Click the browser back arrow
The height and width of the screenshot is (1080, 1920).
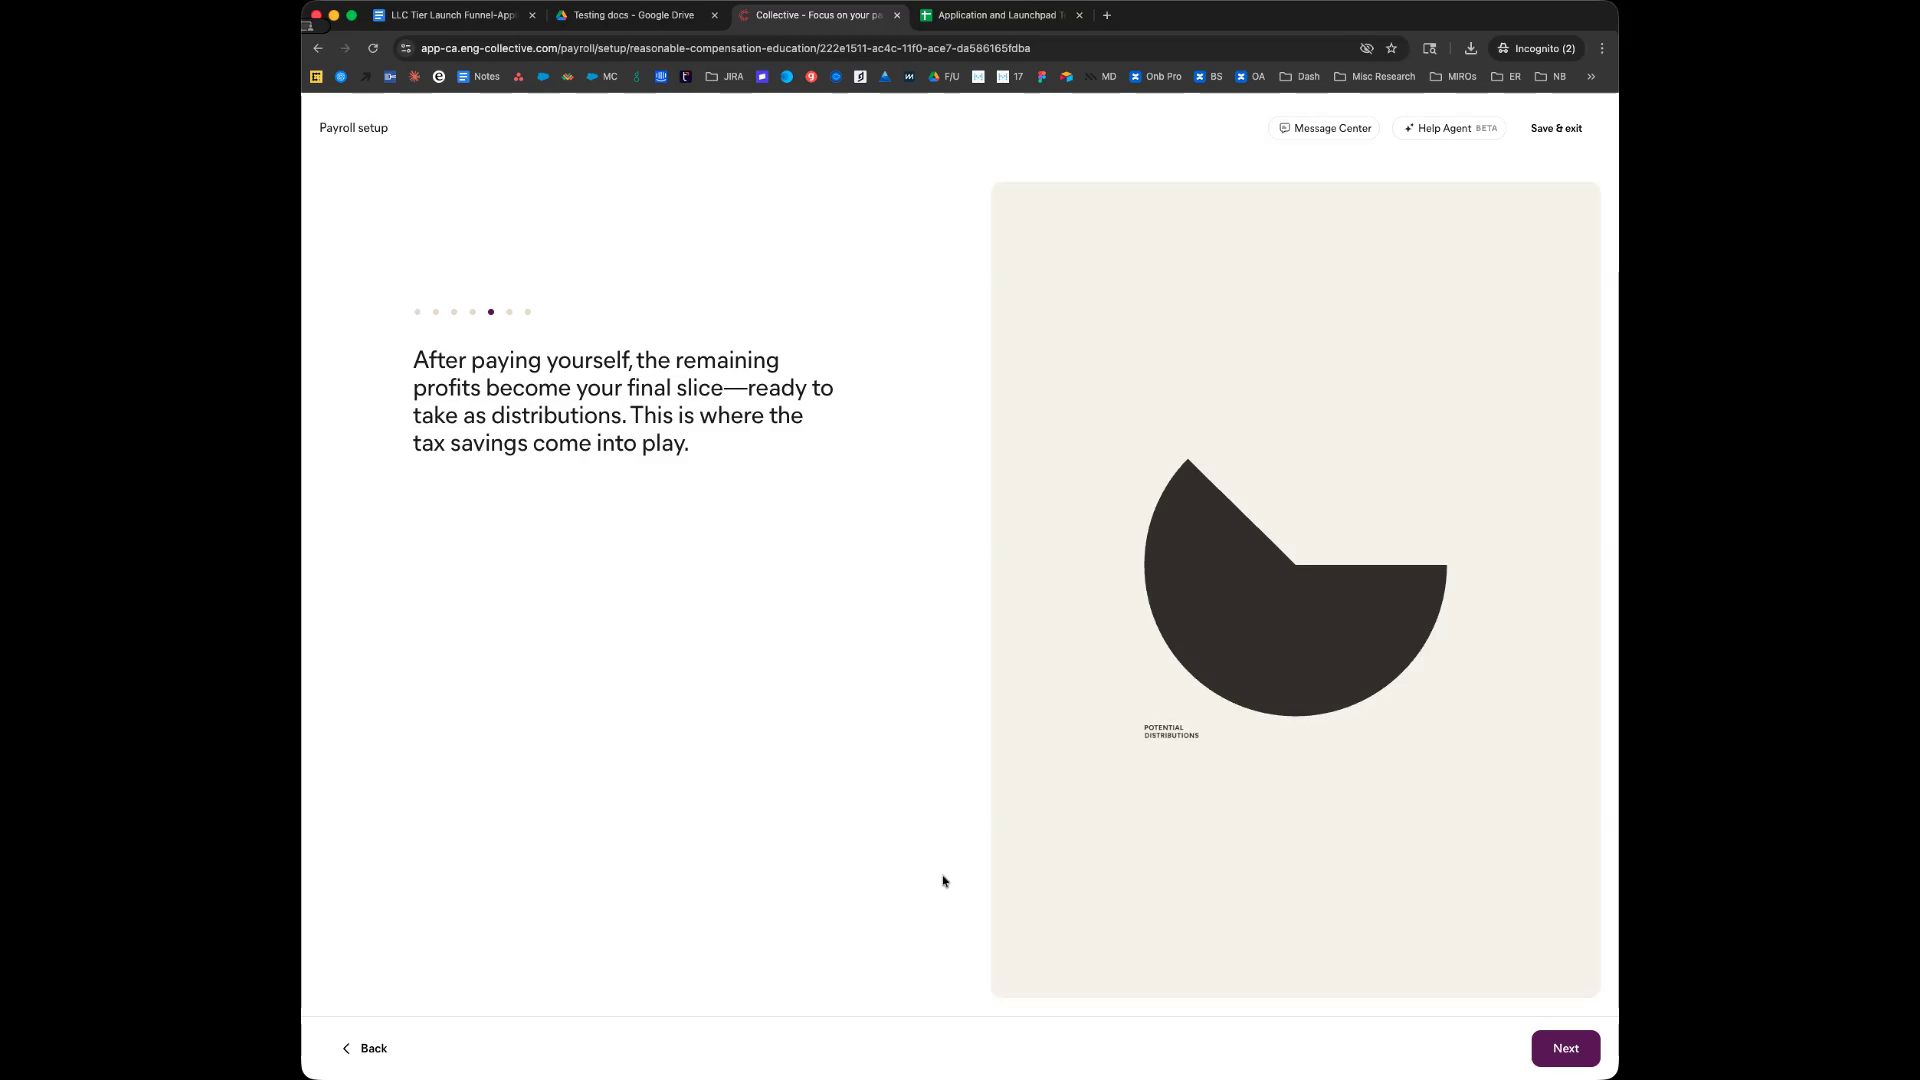click(x=318, y=48)
